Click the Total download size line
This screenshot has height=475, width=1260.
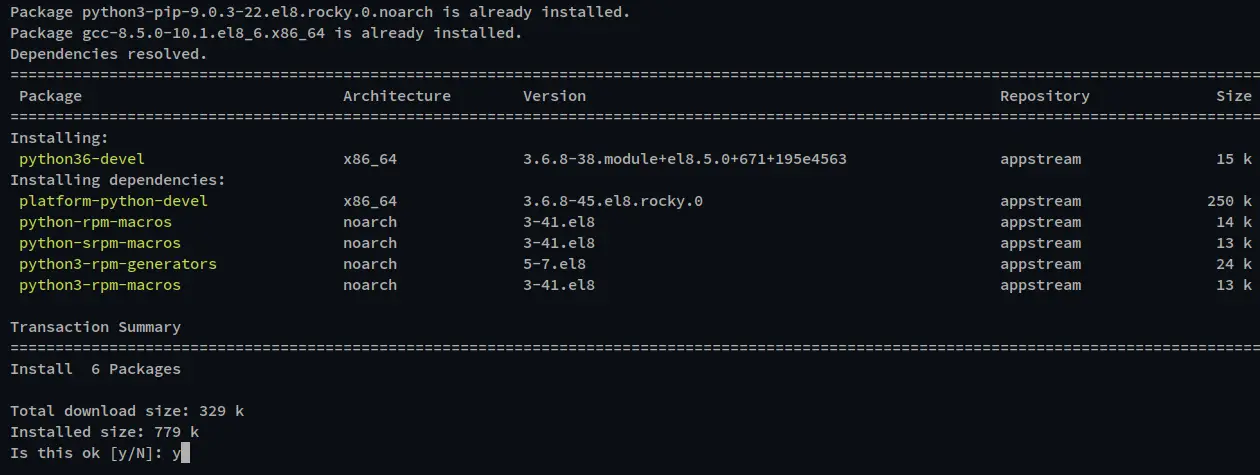coord(127,411)
